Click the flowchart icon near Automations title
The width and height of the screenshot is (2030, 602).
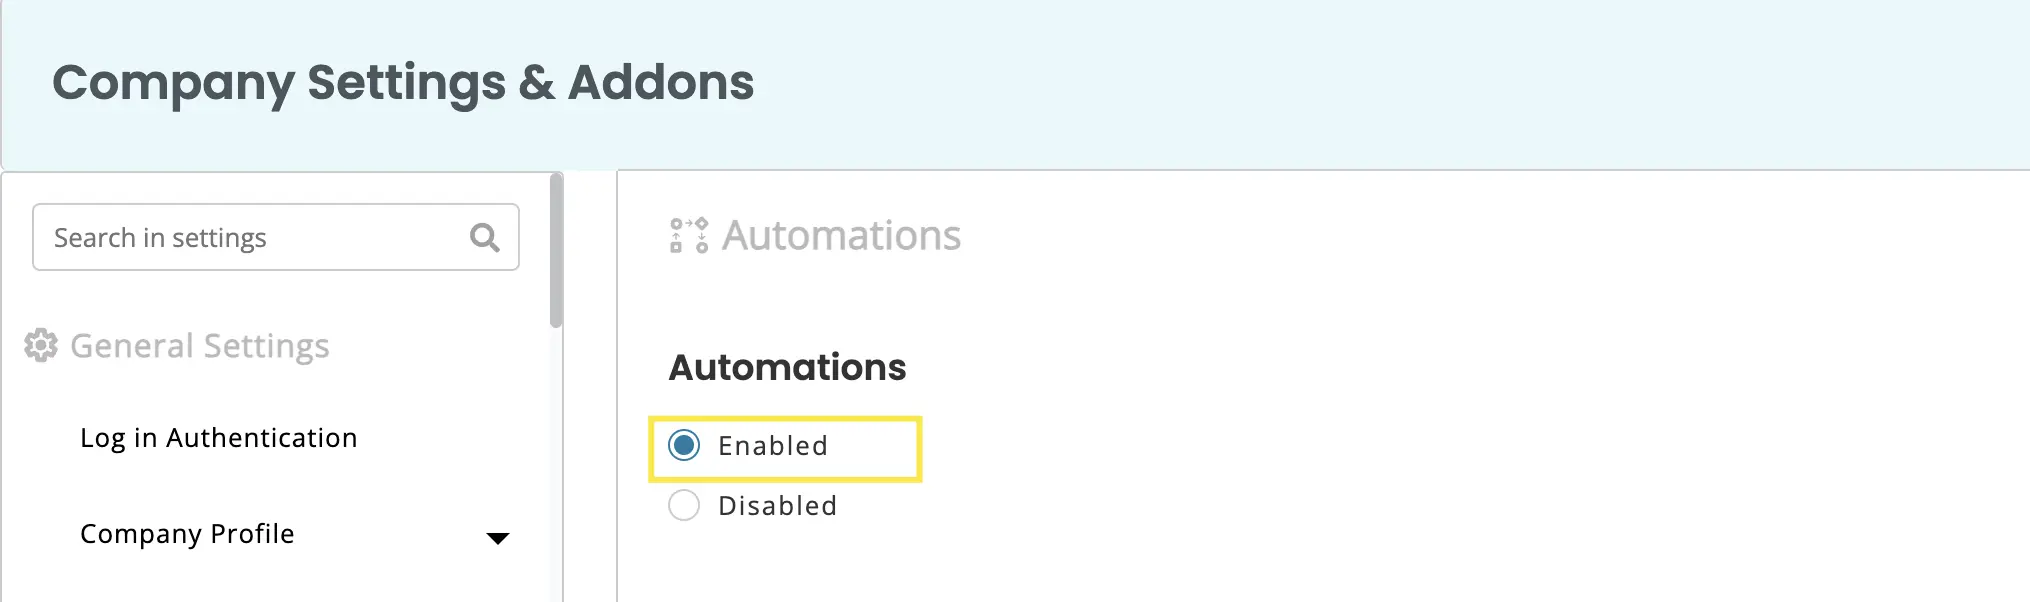pyautogui.click(x=686, y=236)
